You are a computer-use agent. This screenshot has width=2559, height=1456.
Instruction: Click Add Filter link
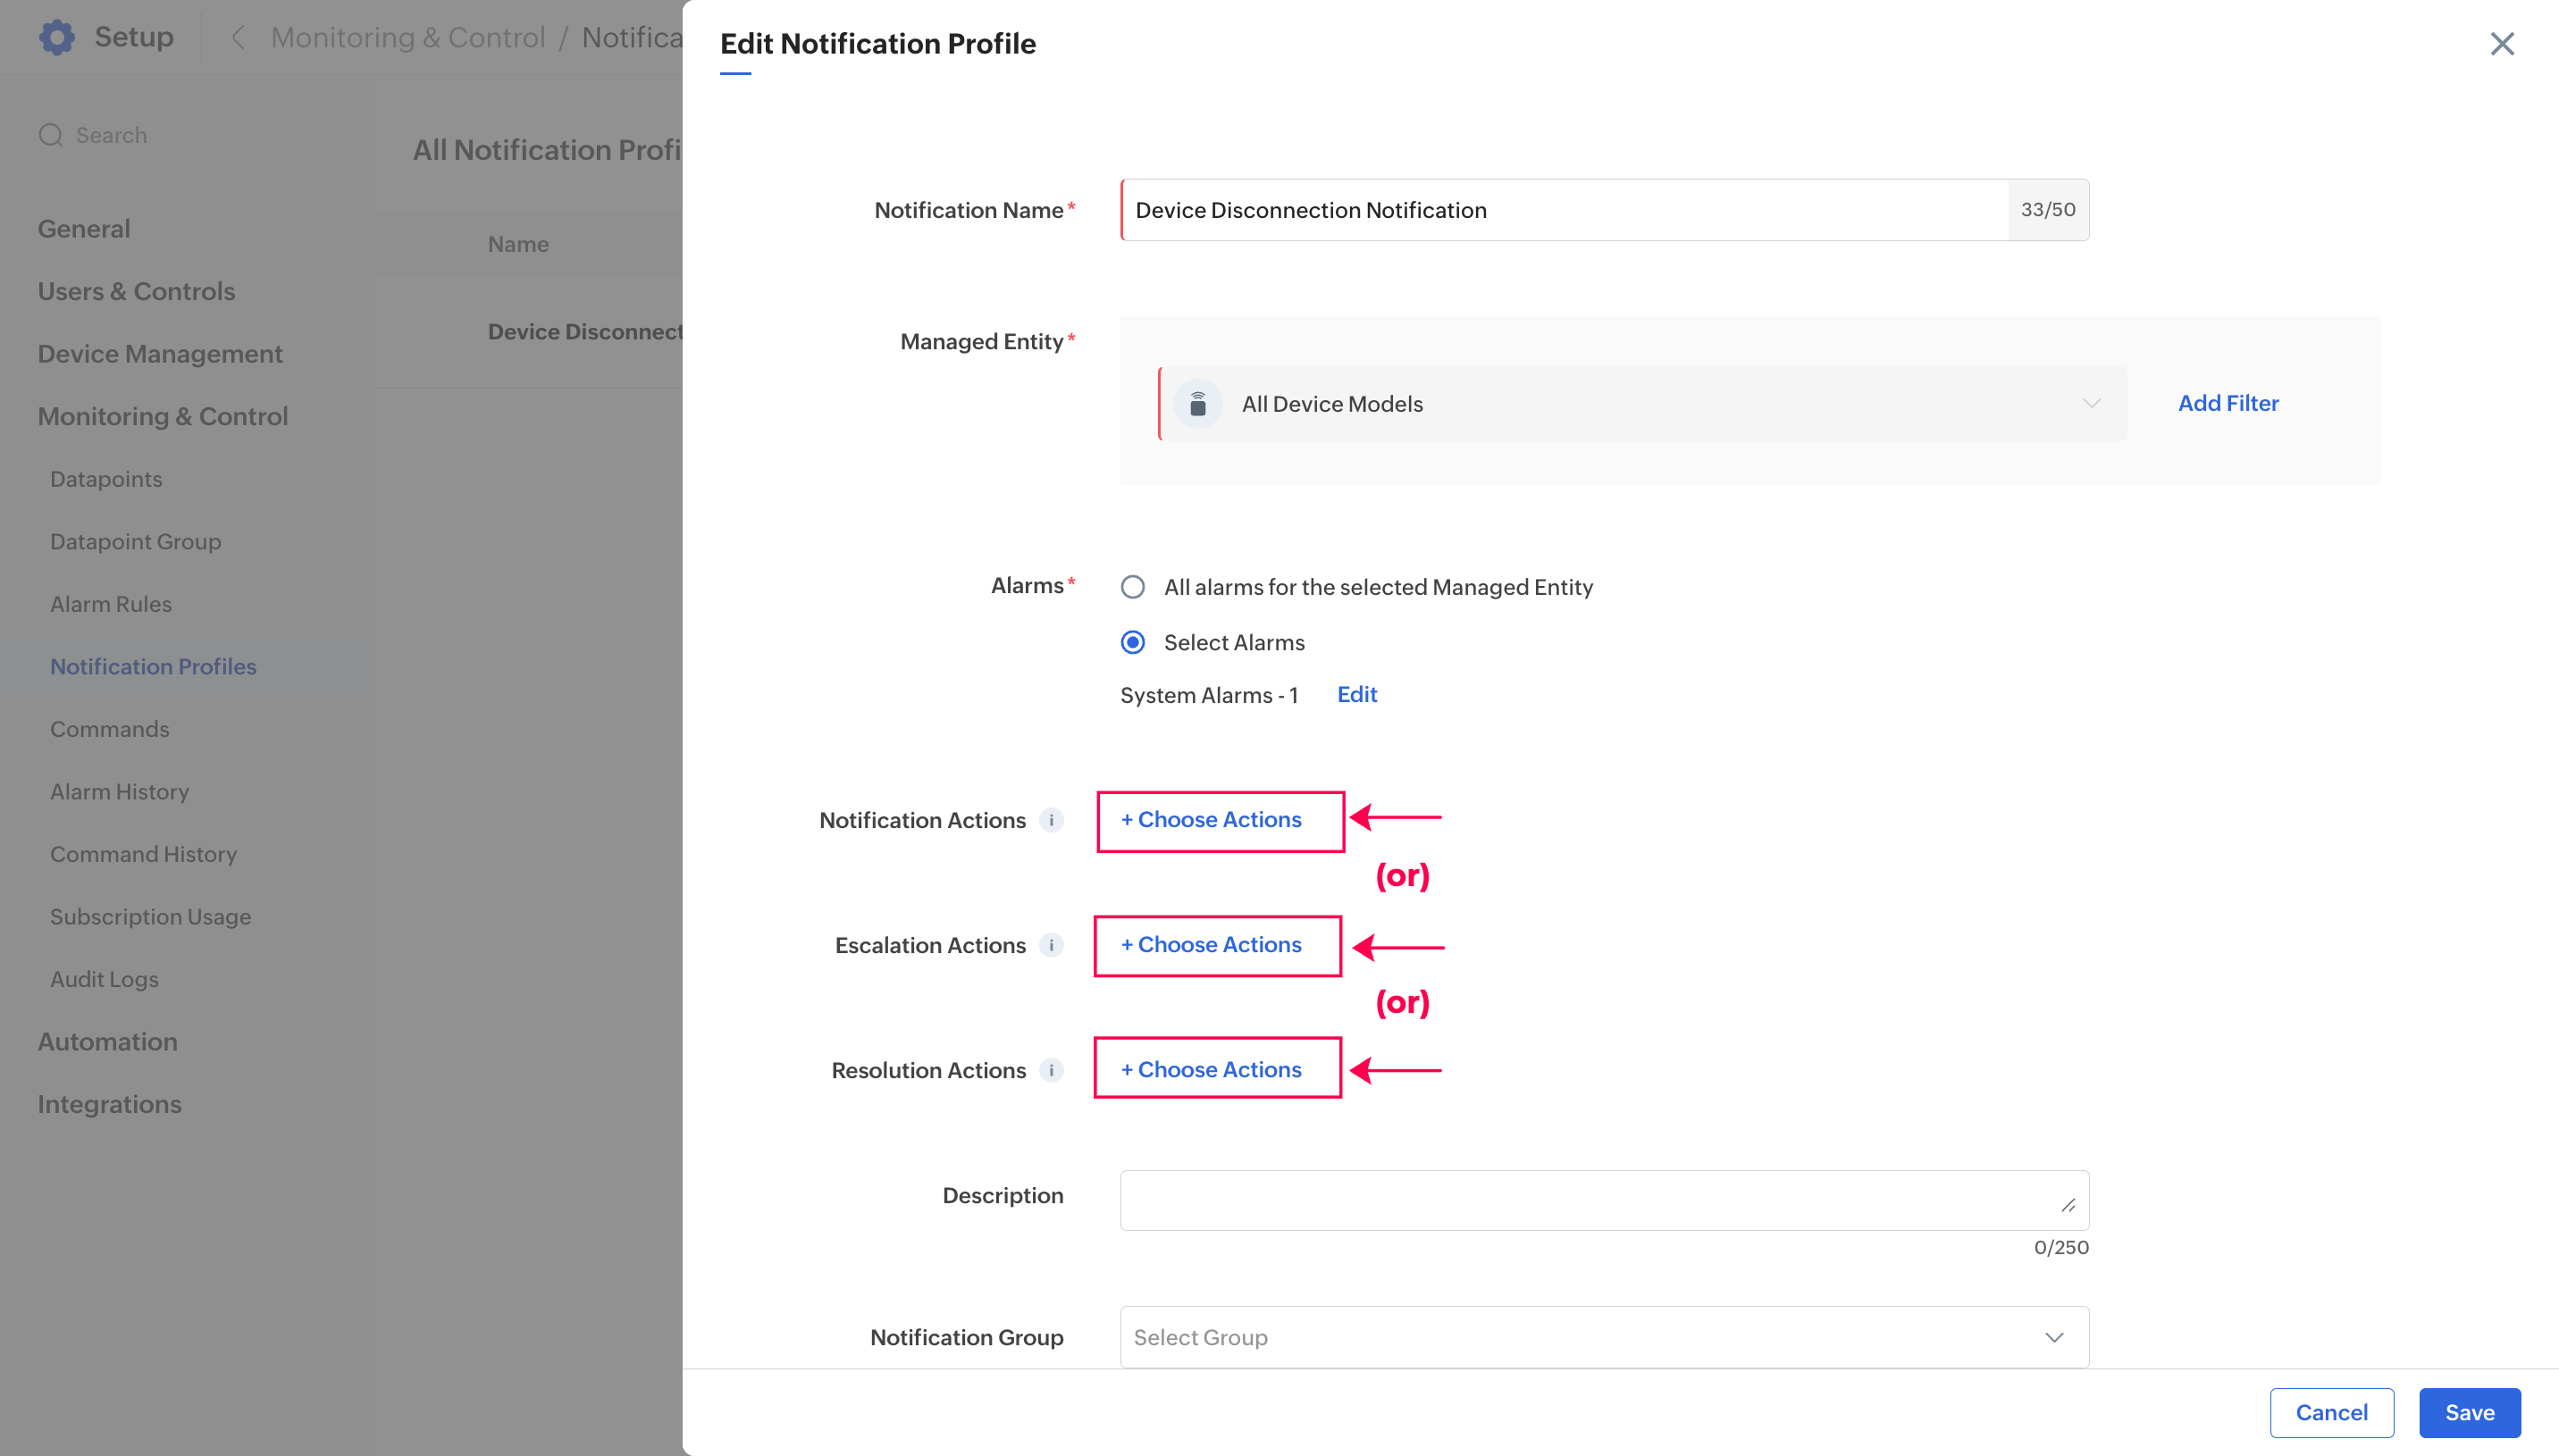pos(2228,403)
